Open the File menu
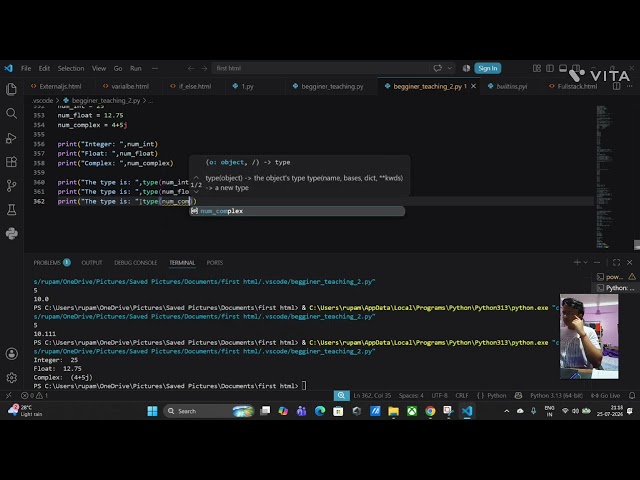The height and width of the screenshot is (480, 640). [x=26, y=68]
